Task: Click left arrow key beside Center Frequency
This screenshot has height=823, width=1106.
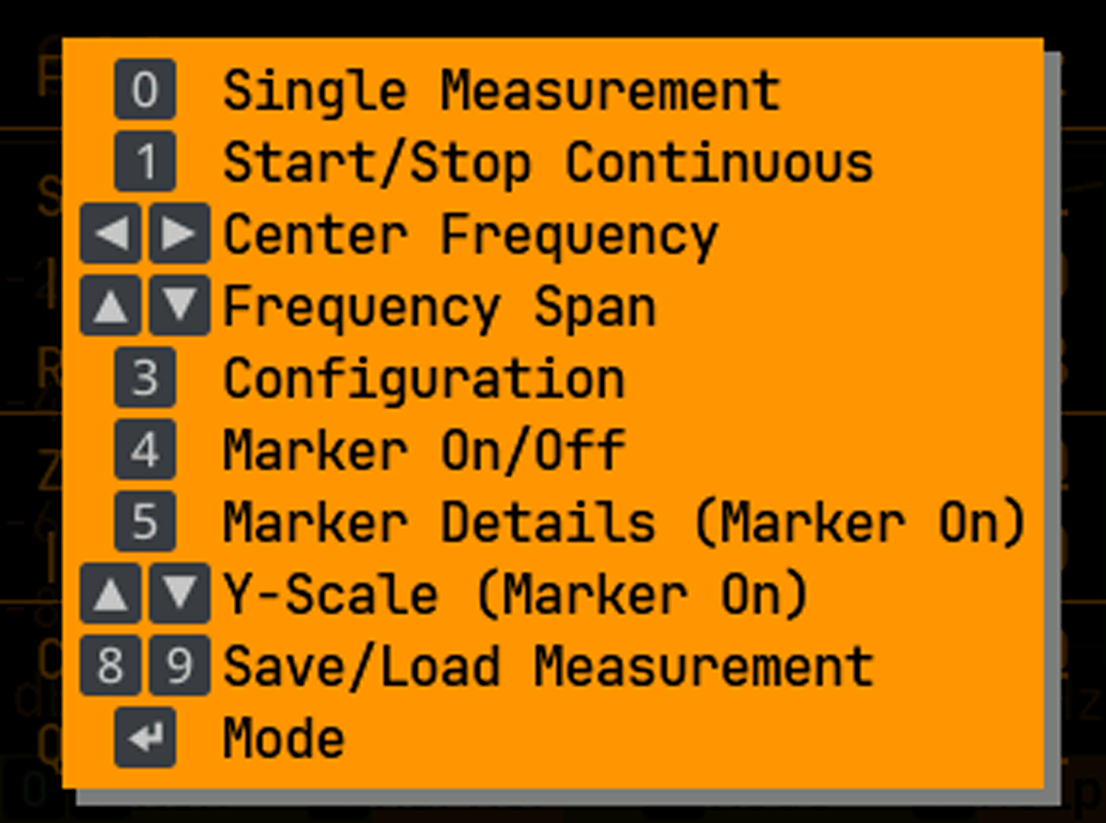Action: coord(111,234)
